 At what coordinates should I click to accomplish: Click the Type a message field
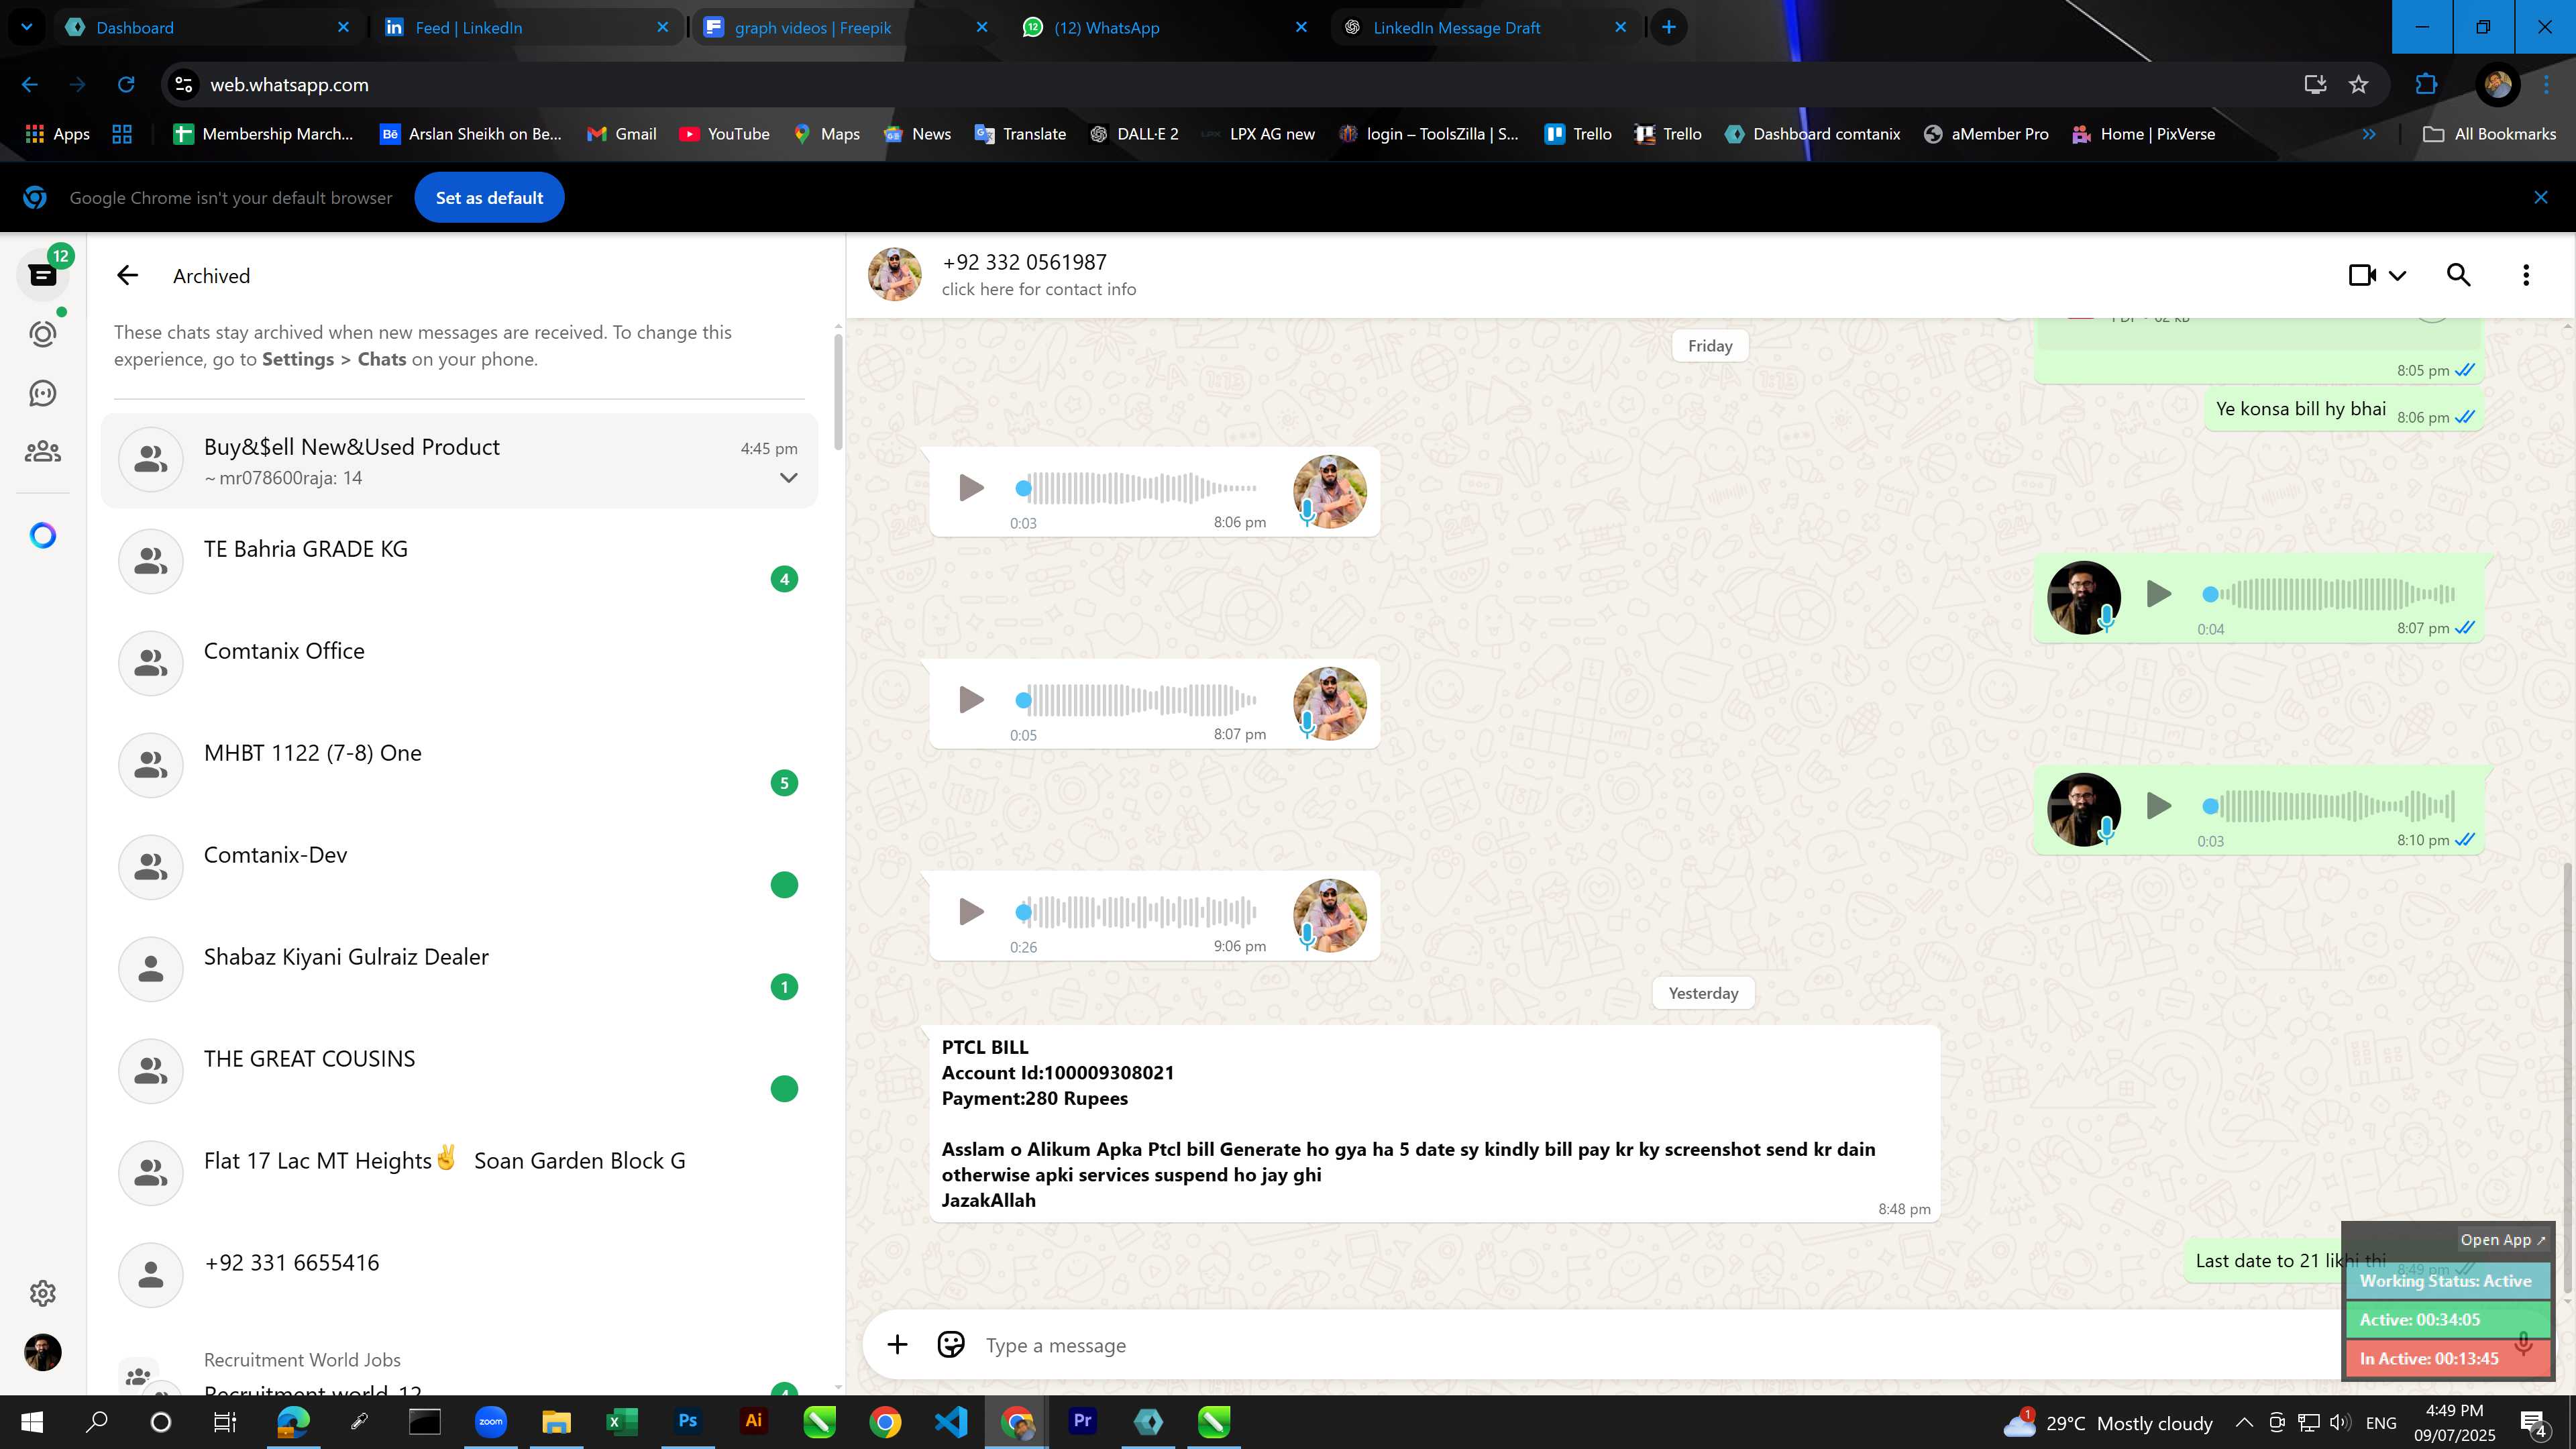[x=1660, y=1345]
